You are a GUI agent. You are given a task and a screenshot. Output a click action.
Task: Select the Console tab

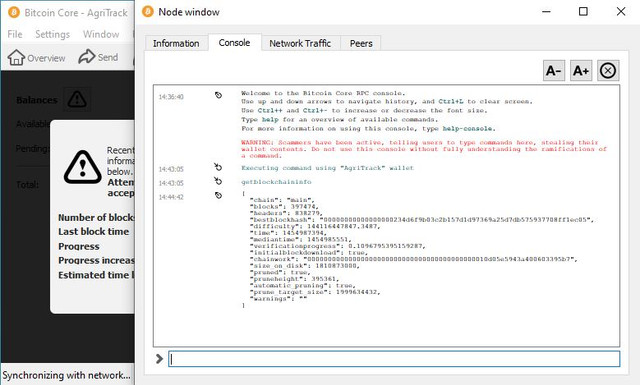tap(234, 42)
